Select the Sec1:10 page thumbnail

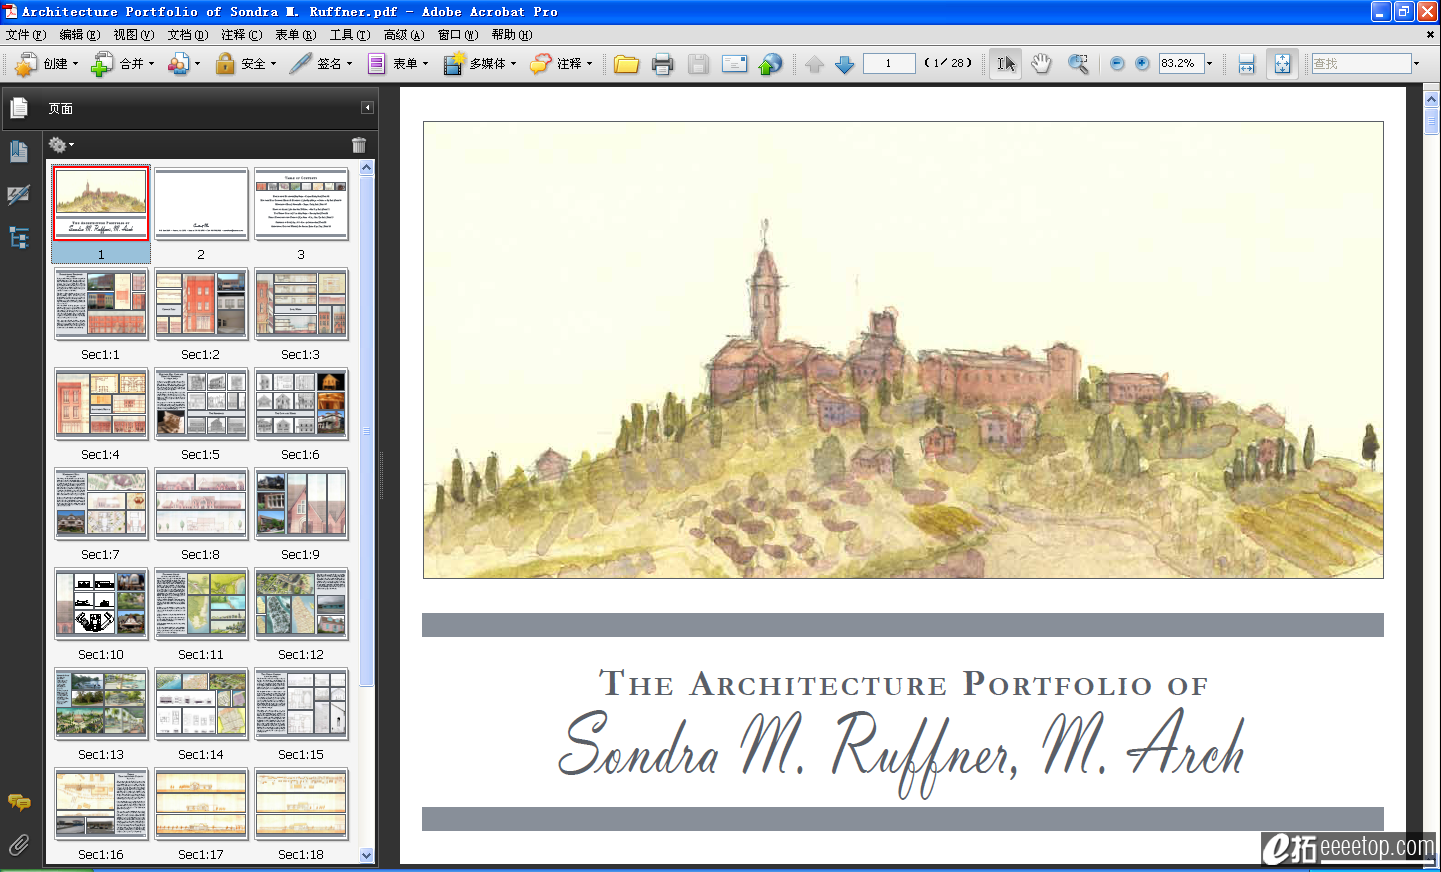101,604
